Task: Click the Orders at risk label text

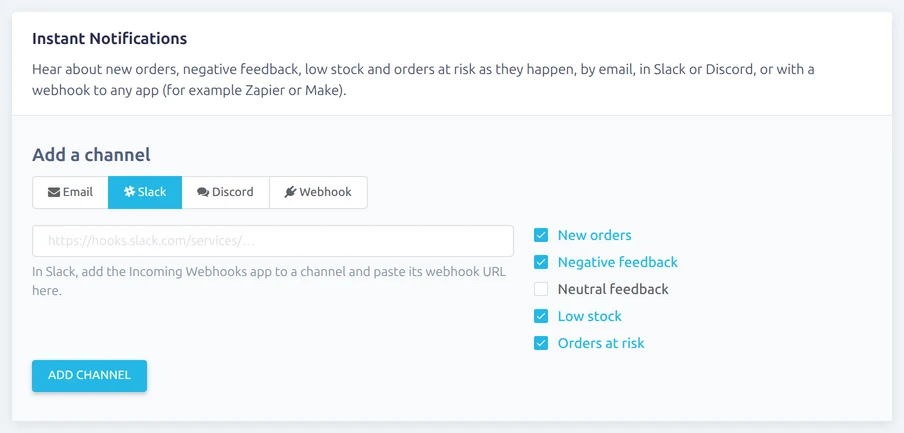Action: 601,344
